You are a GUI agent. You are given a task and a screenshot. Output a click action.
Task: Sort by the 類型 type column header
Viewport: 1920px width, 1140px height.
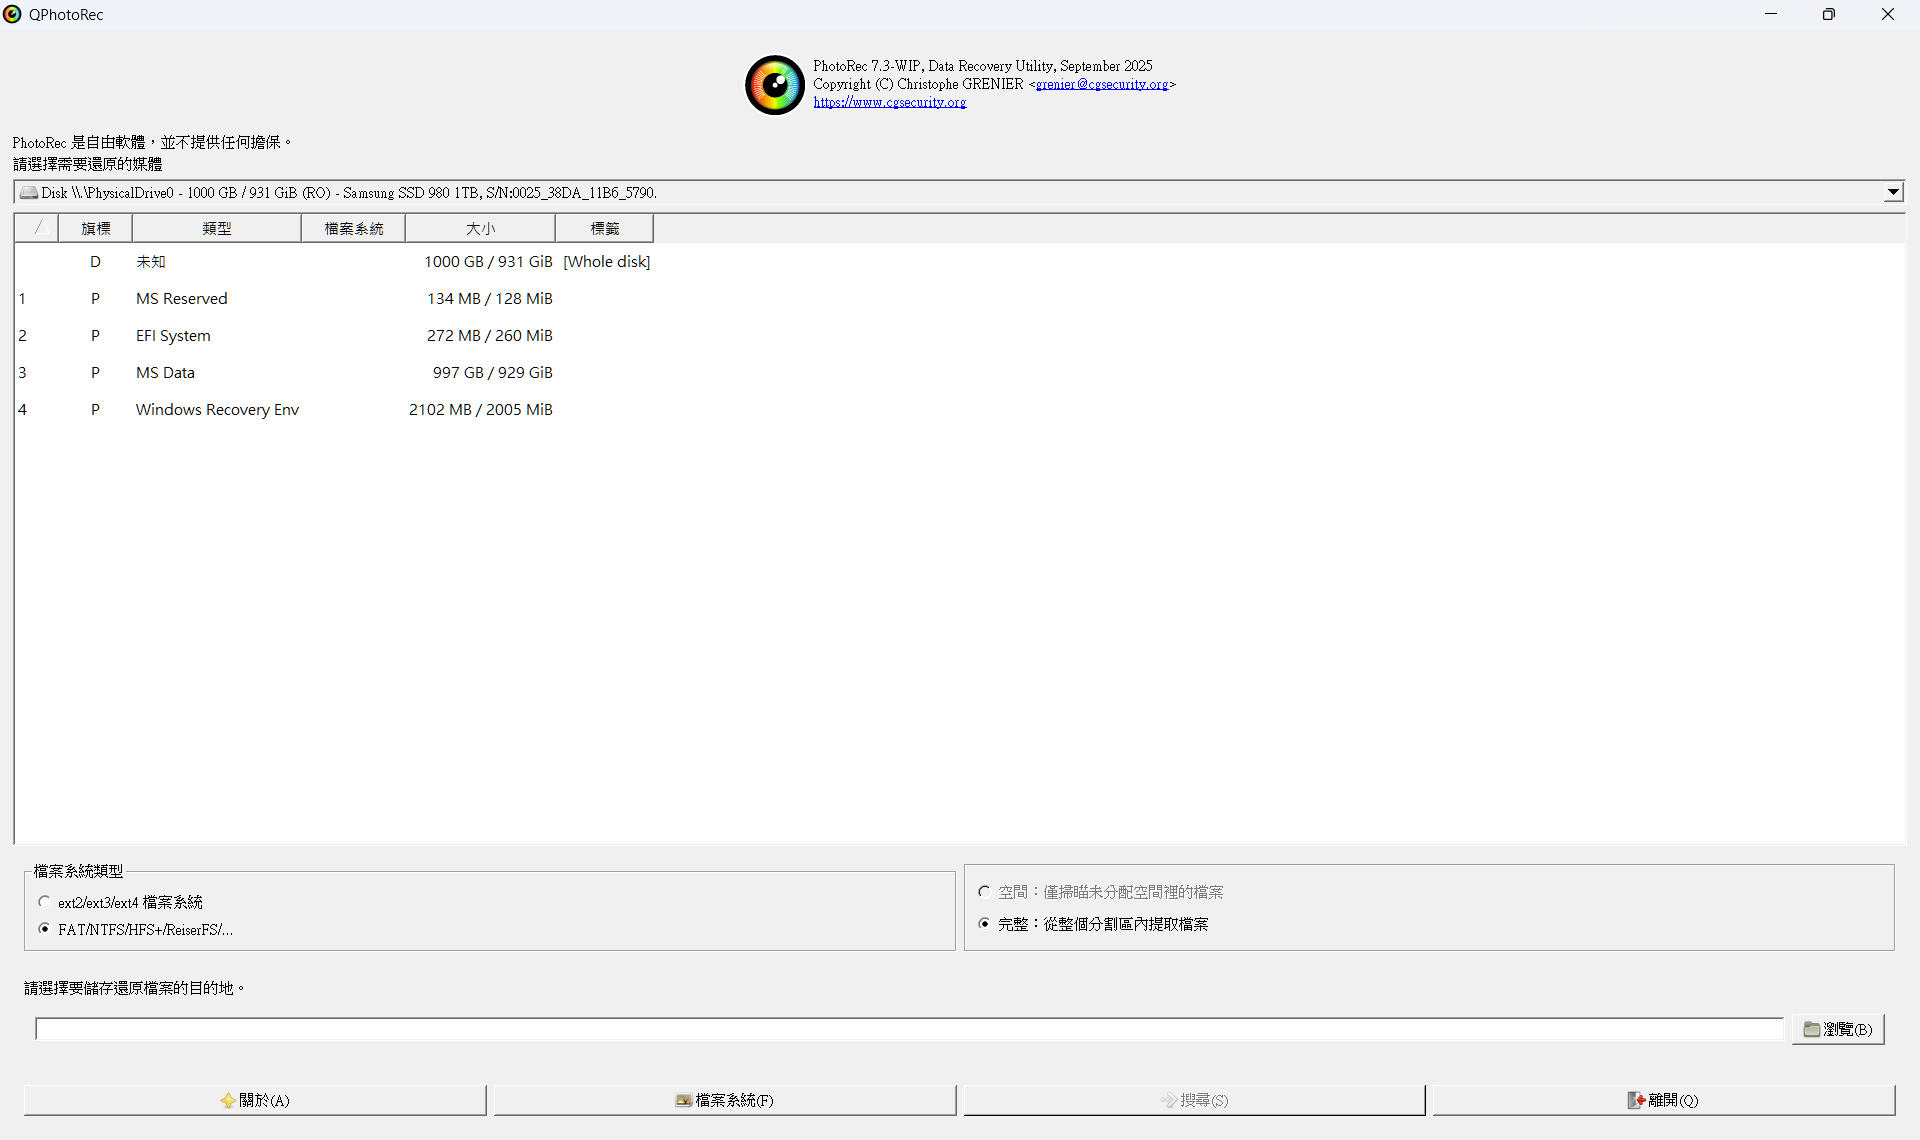(216, 228)
